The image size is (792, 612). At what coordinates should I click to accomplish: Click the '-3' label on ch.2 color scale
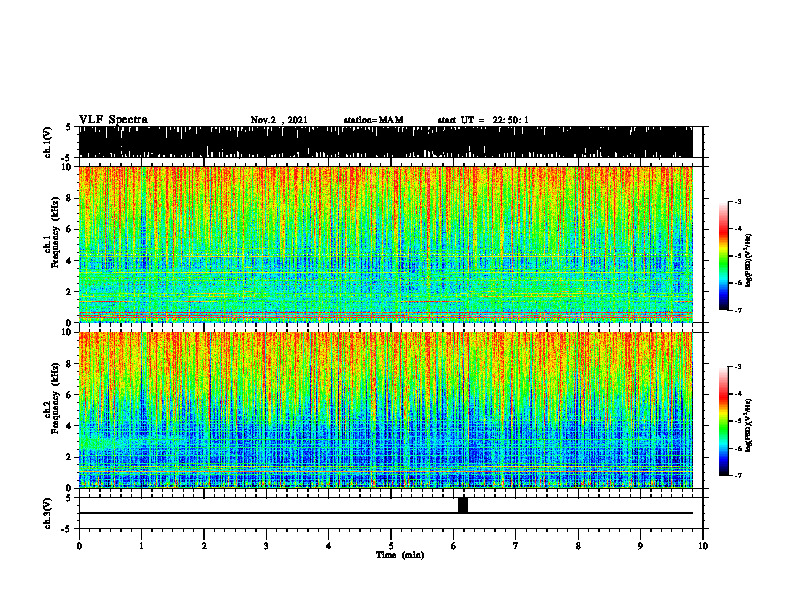pos(737,367)
